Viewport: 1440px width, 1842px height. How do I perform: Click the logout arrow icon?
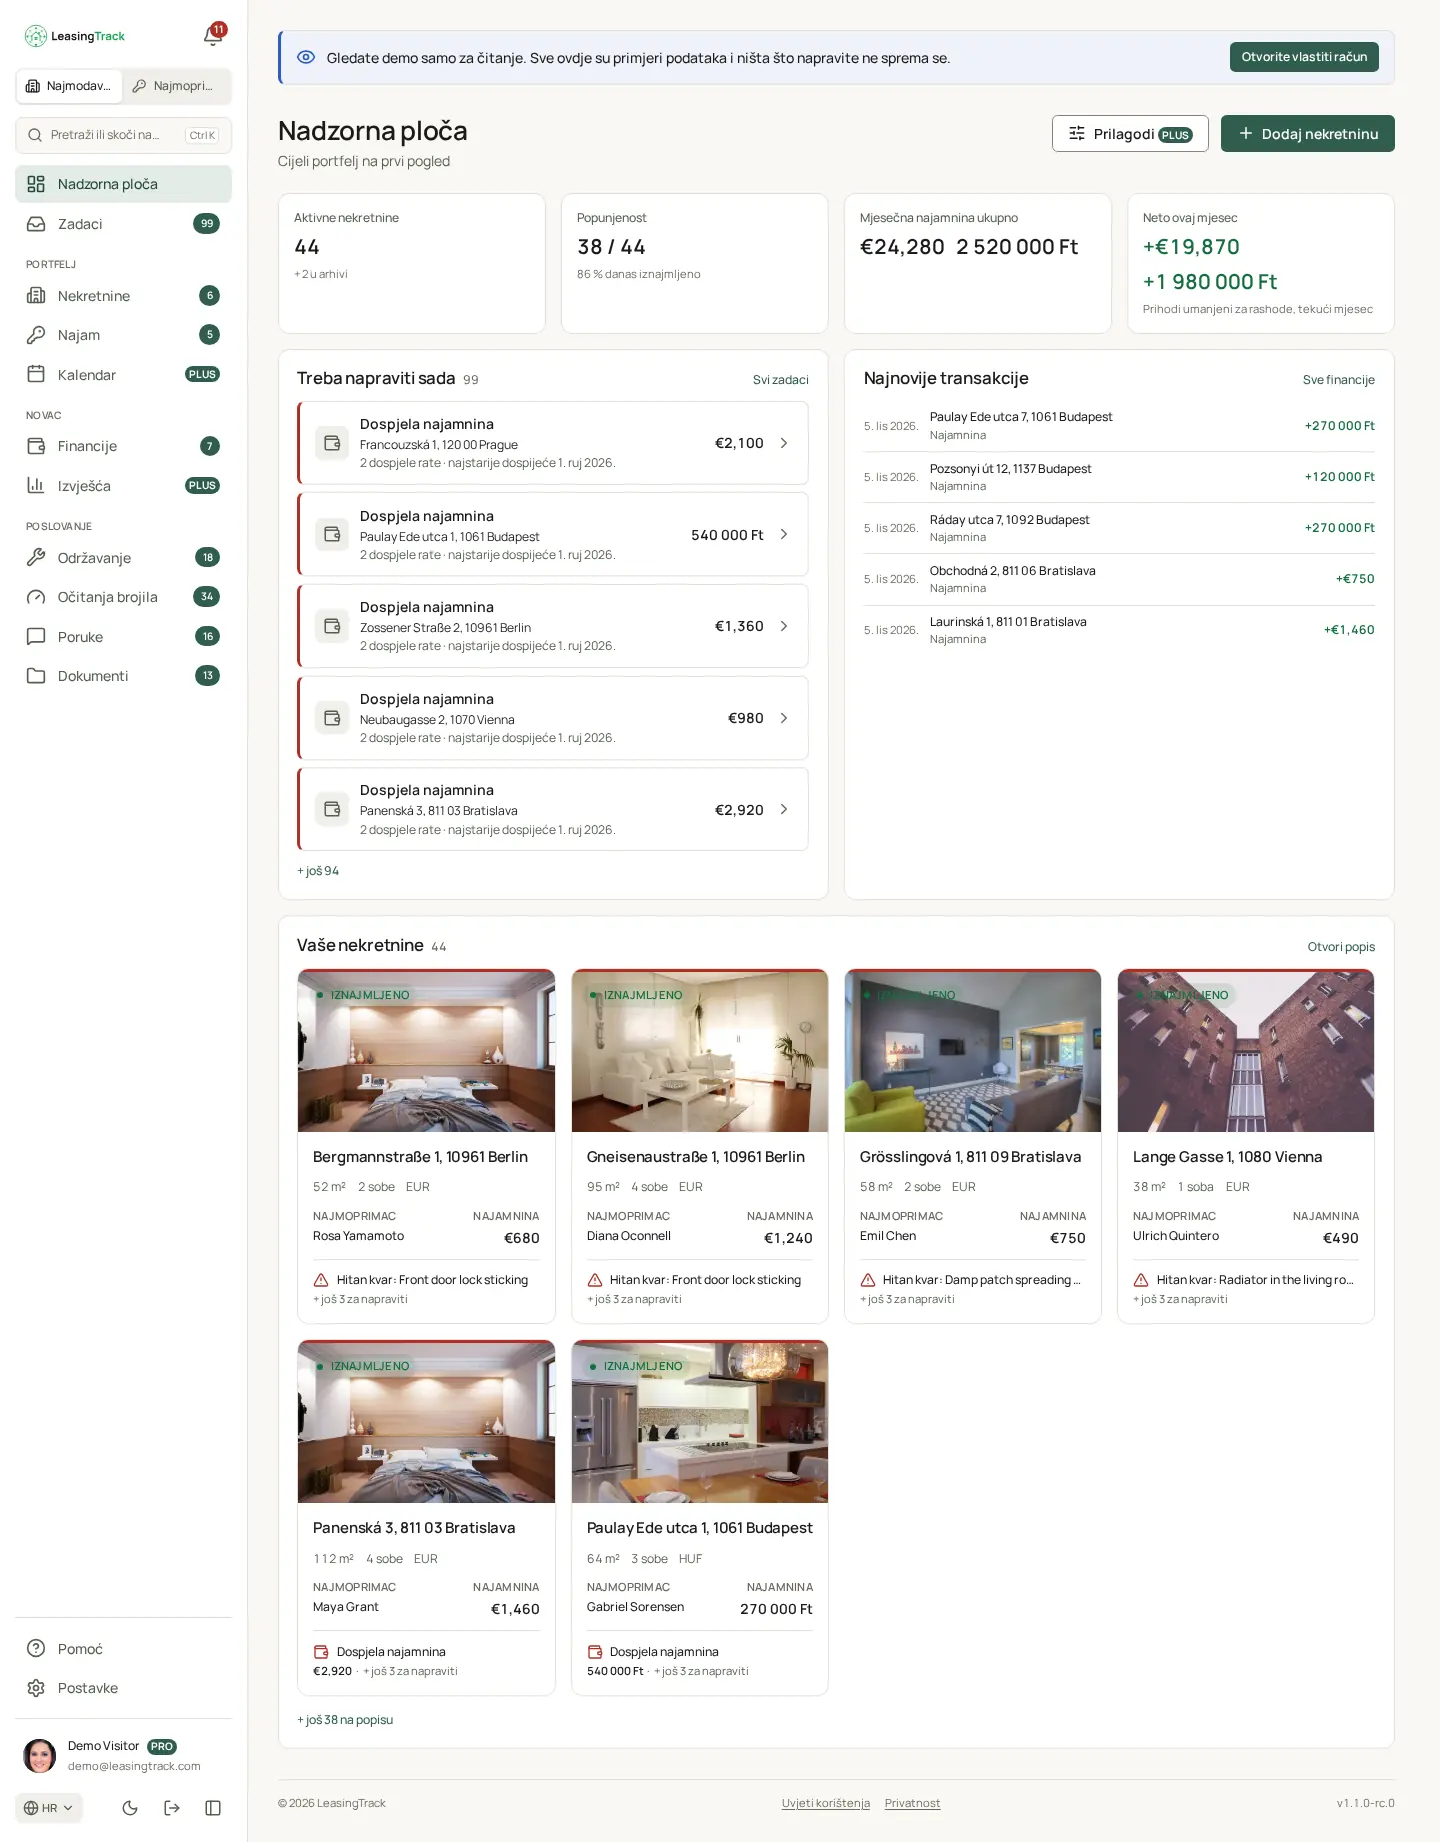point(172,1808)
